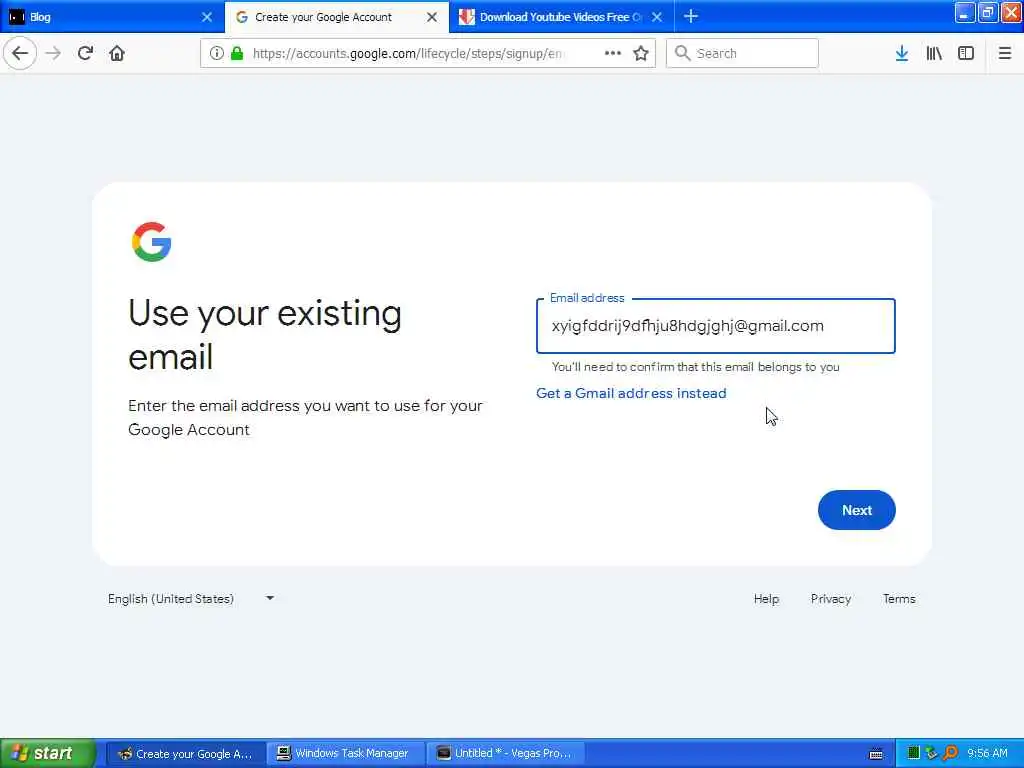1024x768 pixels.
Task: Open the Privacy link
Action: [x=831, y=599]
